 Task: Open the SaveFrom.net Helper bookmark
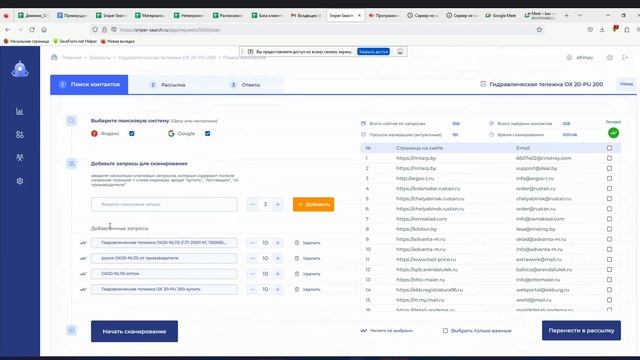click(75, 41)
